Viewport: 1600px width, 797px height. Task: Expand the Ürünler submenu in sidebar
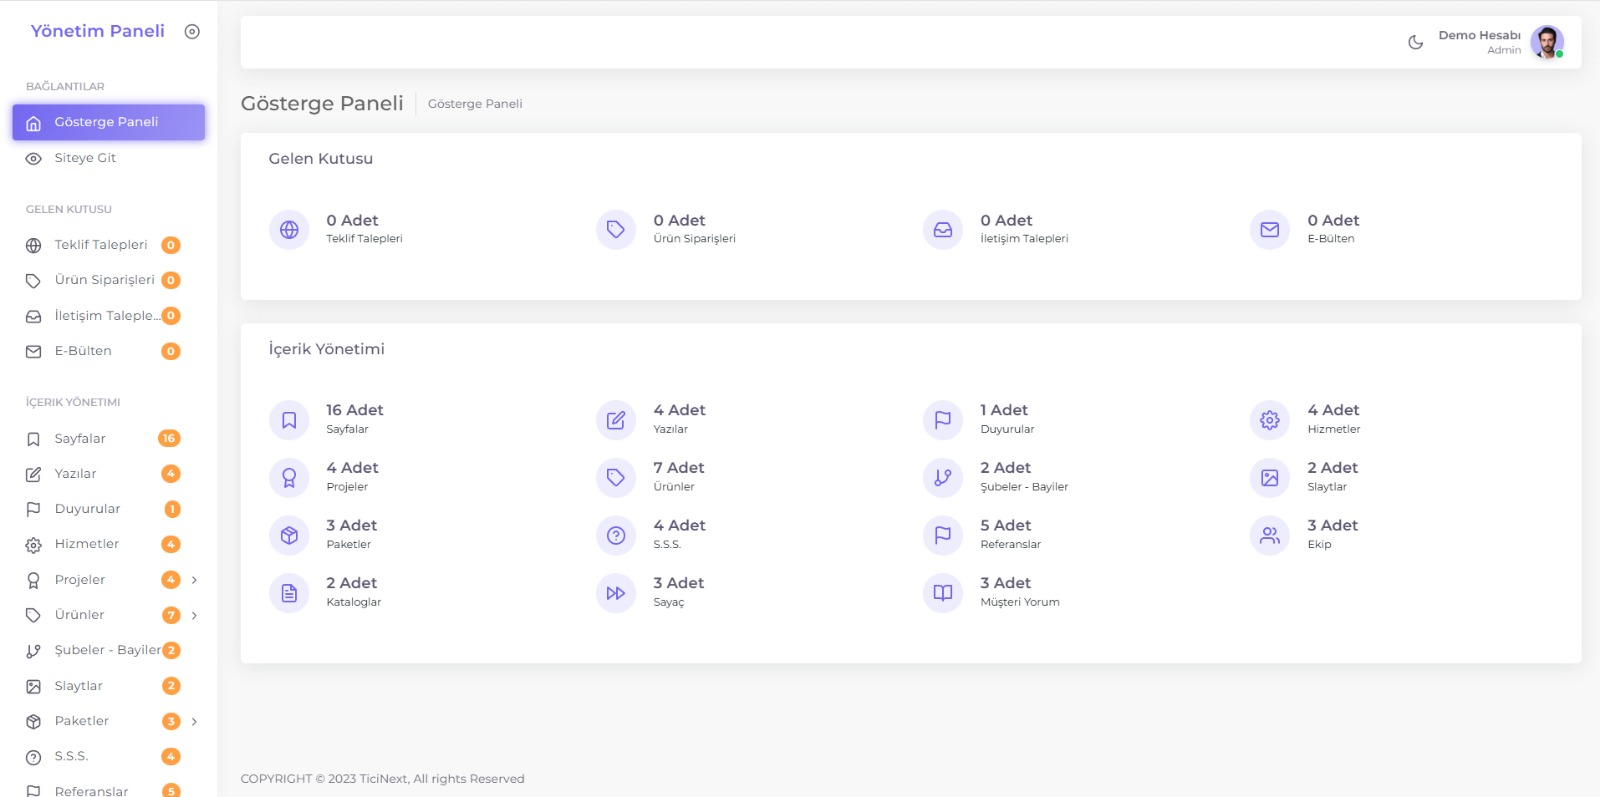[194, 615]
